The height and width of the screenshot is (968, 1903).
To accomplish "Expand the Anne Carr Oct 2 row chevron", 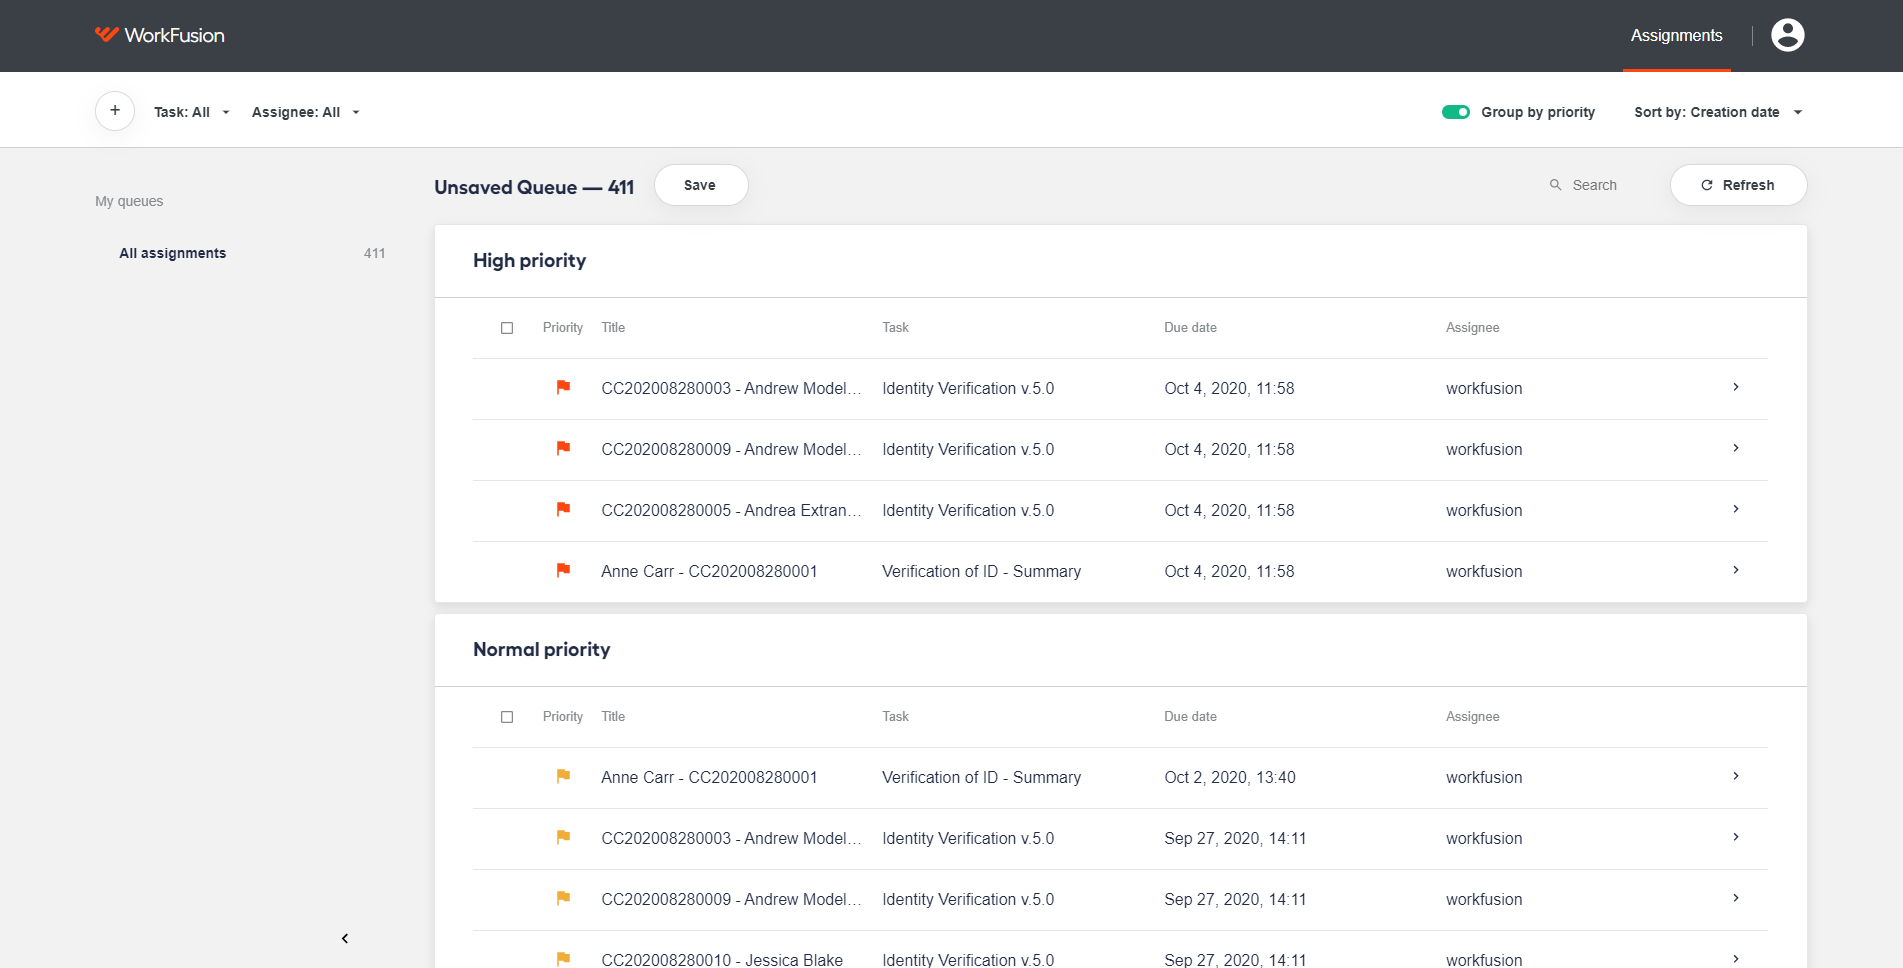I will coord(1736,776).
